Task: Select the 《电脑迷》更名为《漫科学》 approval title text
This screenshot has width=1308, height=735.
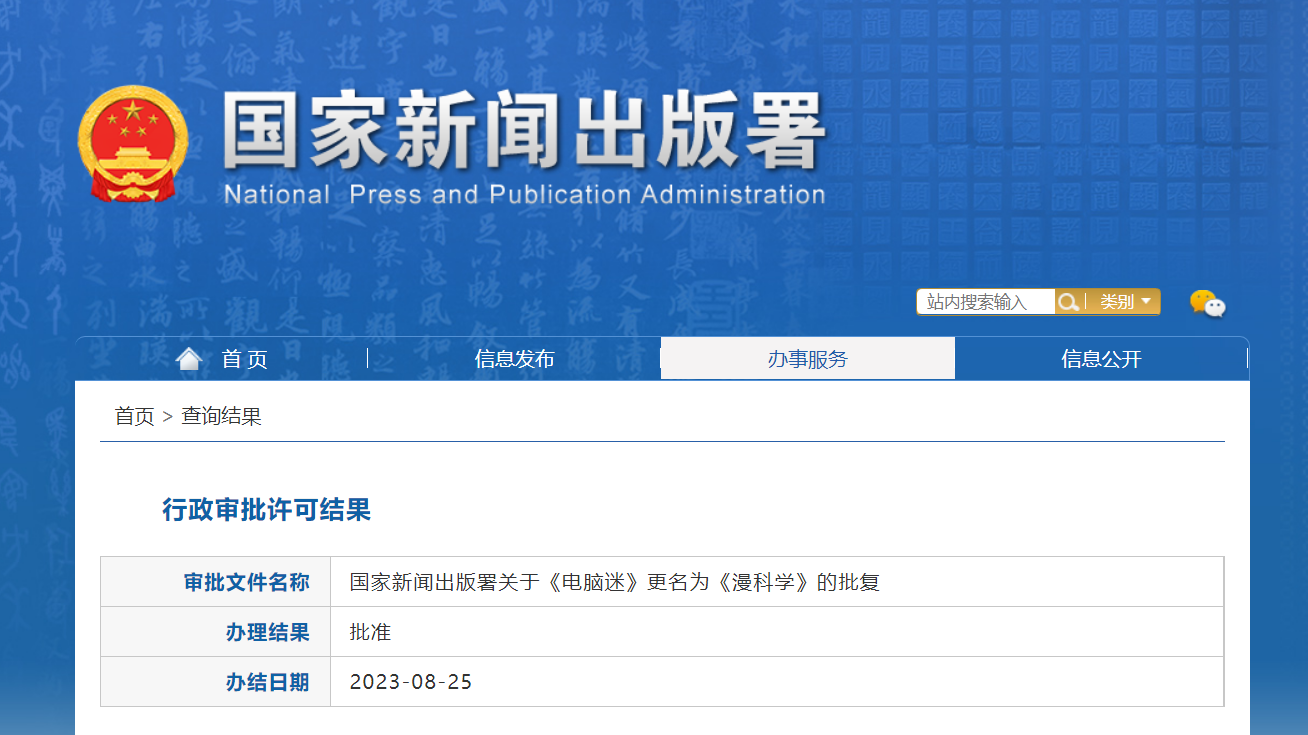Action: [678, 582]
